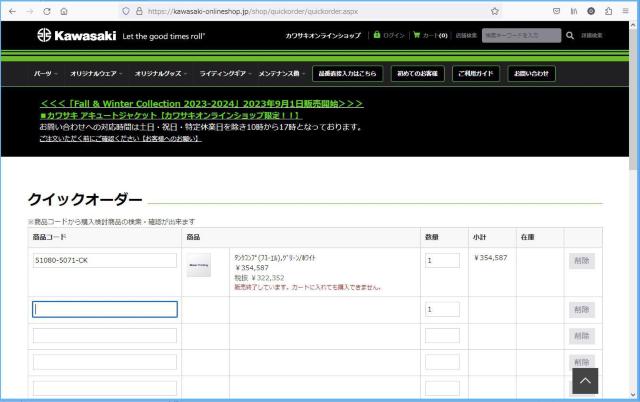Click the product thumbnail image
640x402 pixels.
coord(199,265)
